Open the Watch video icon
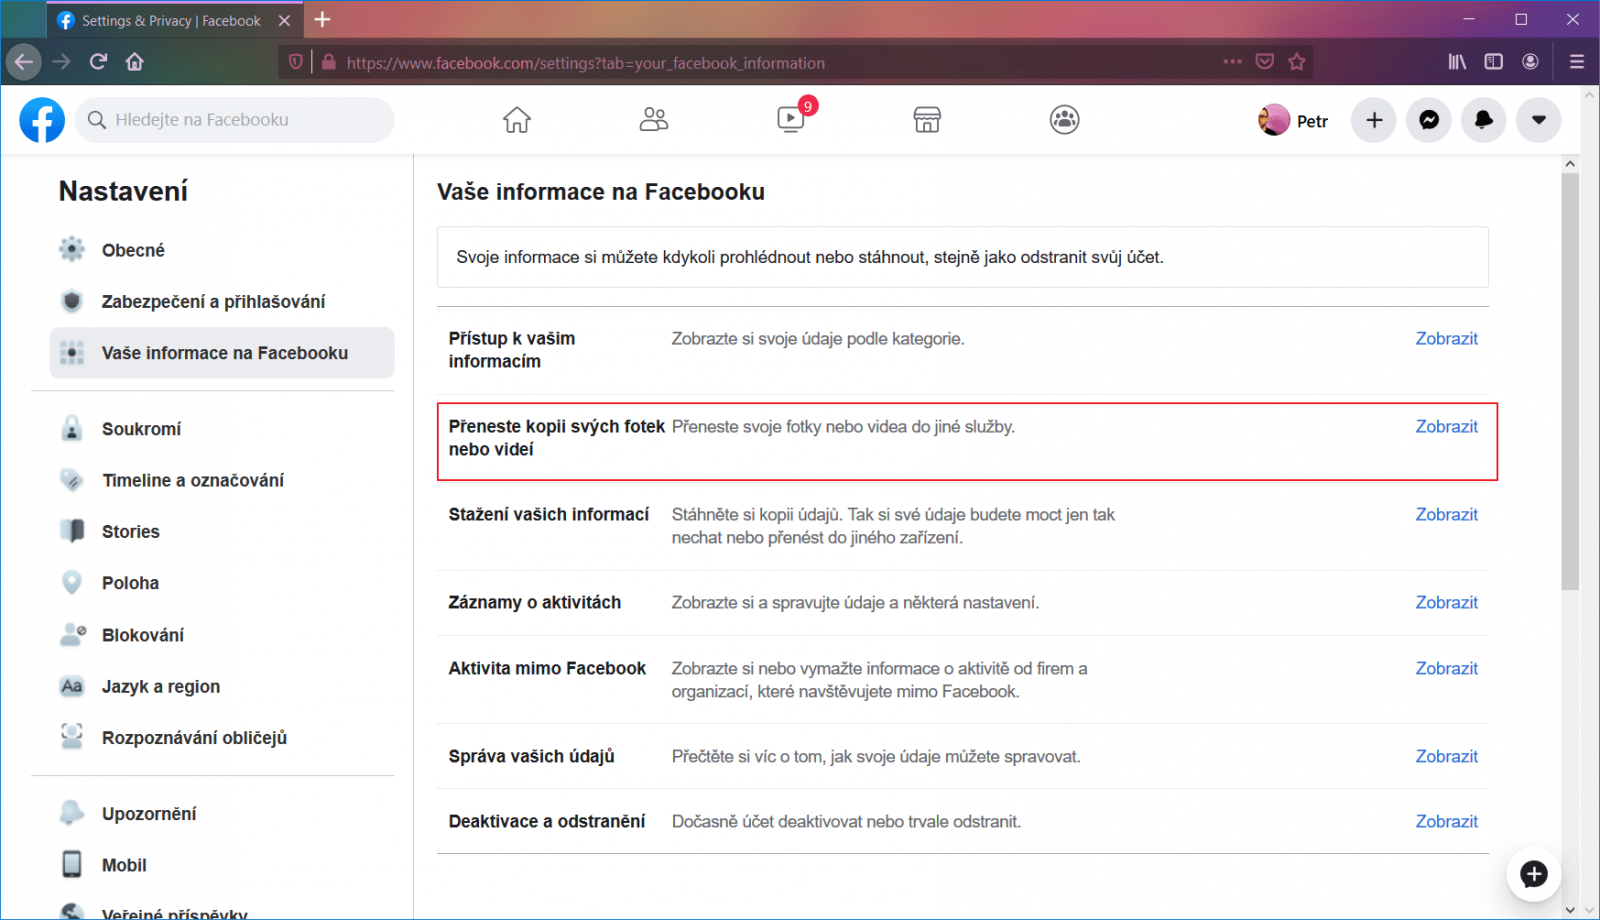The image size is (1600, 920). (791, 120)
